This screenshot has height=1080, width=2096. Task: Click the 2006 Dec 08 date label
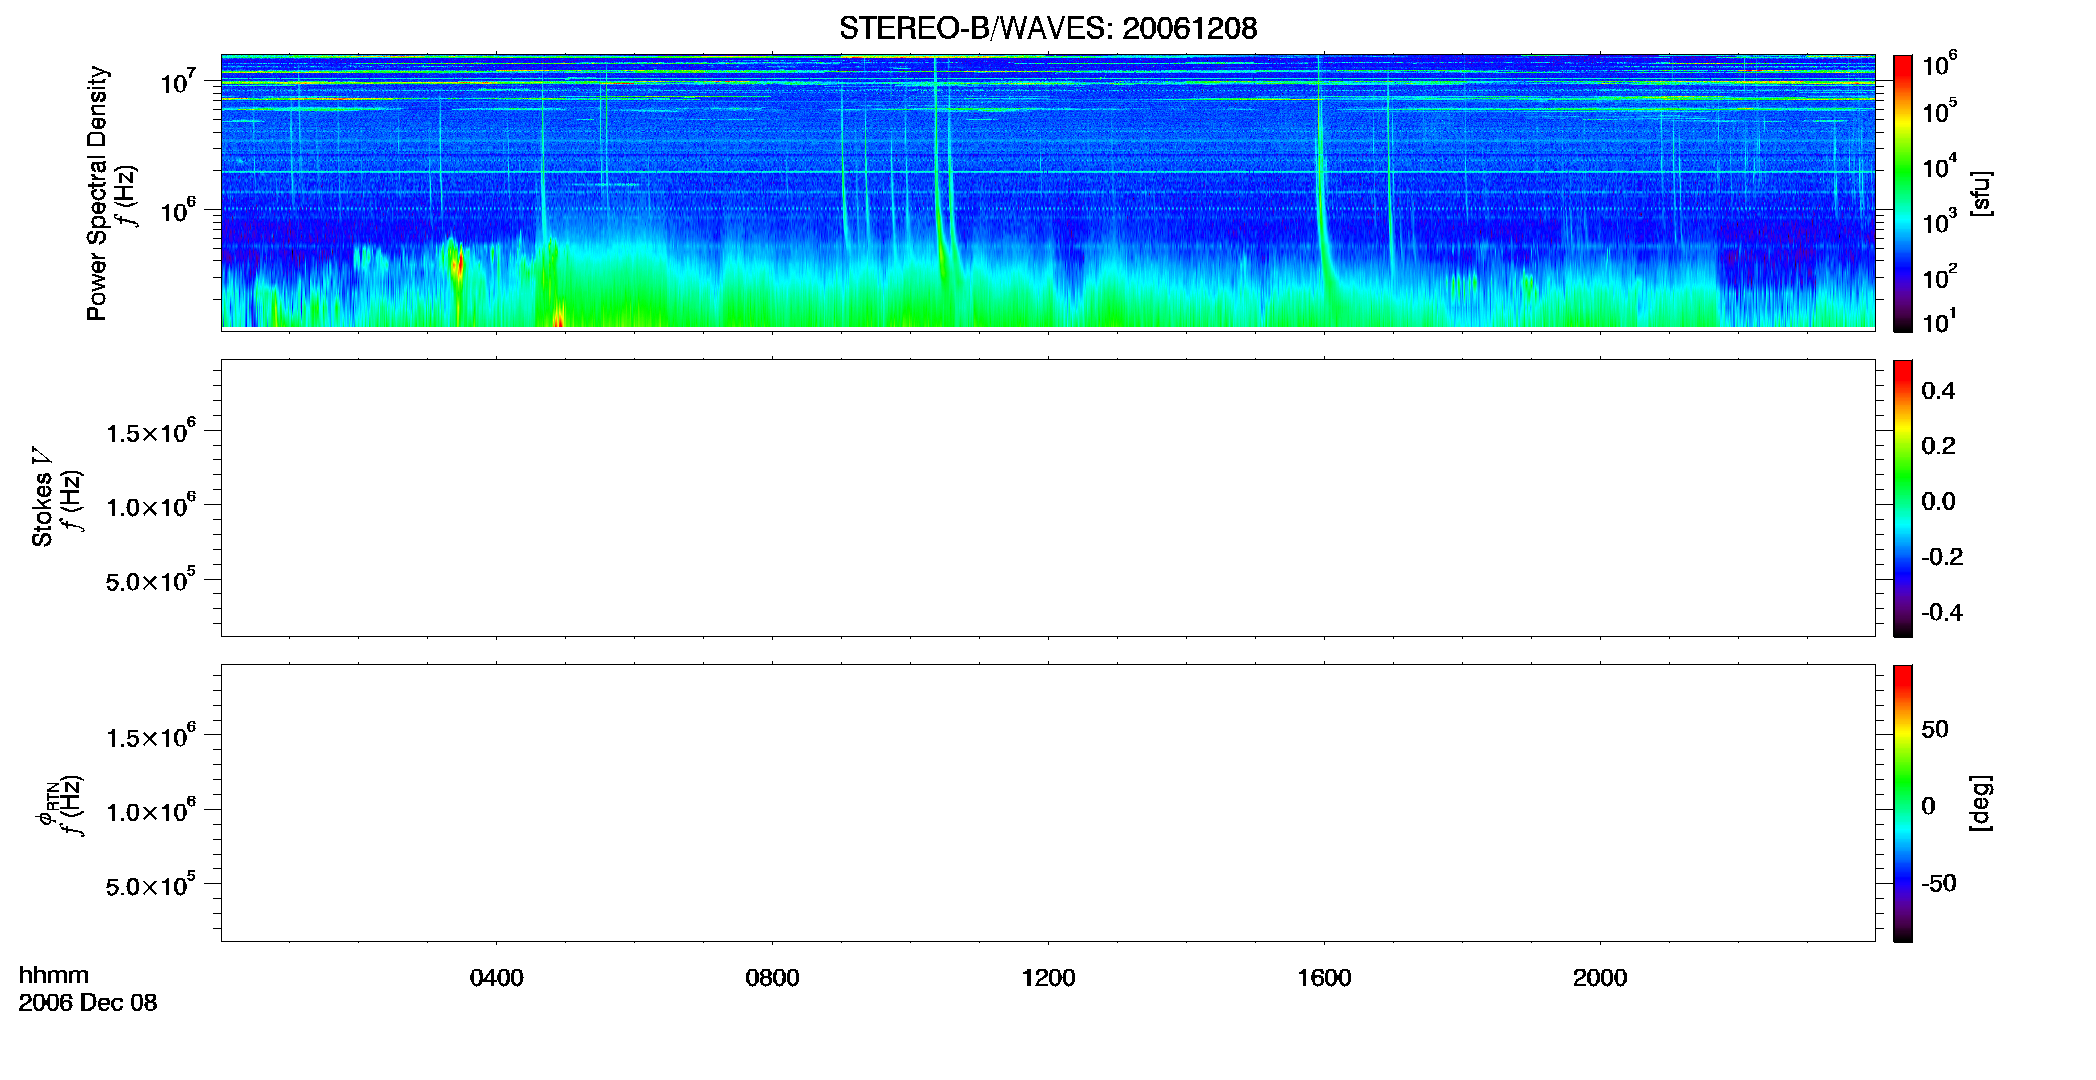point(88,1003)
